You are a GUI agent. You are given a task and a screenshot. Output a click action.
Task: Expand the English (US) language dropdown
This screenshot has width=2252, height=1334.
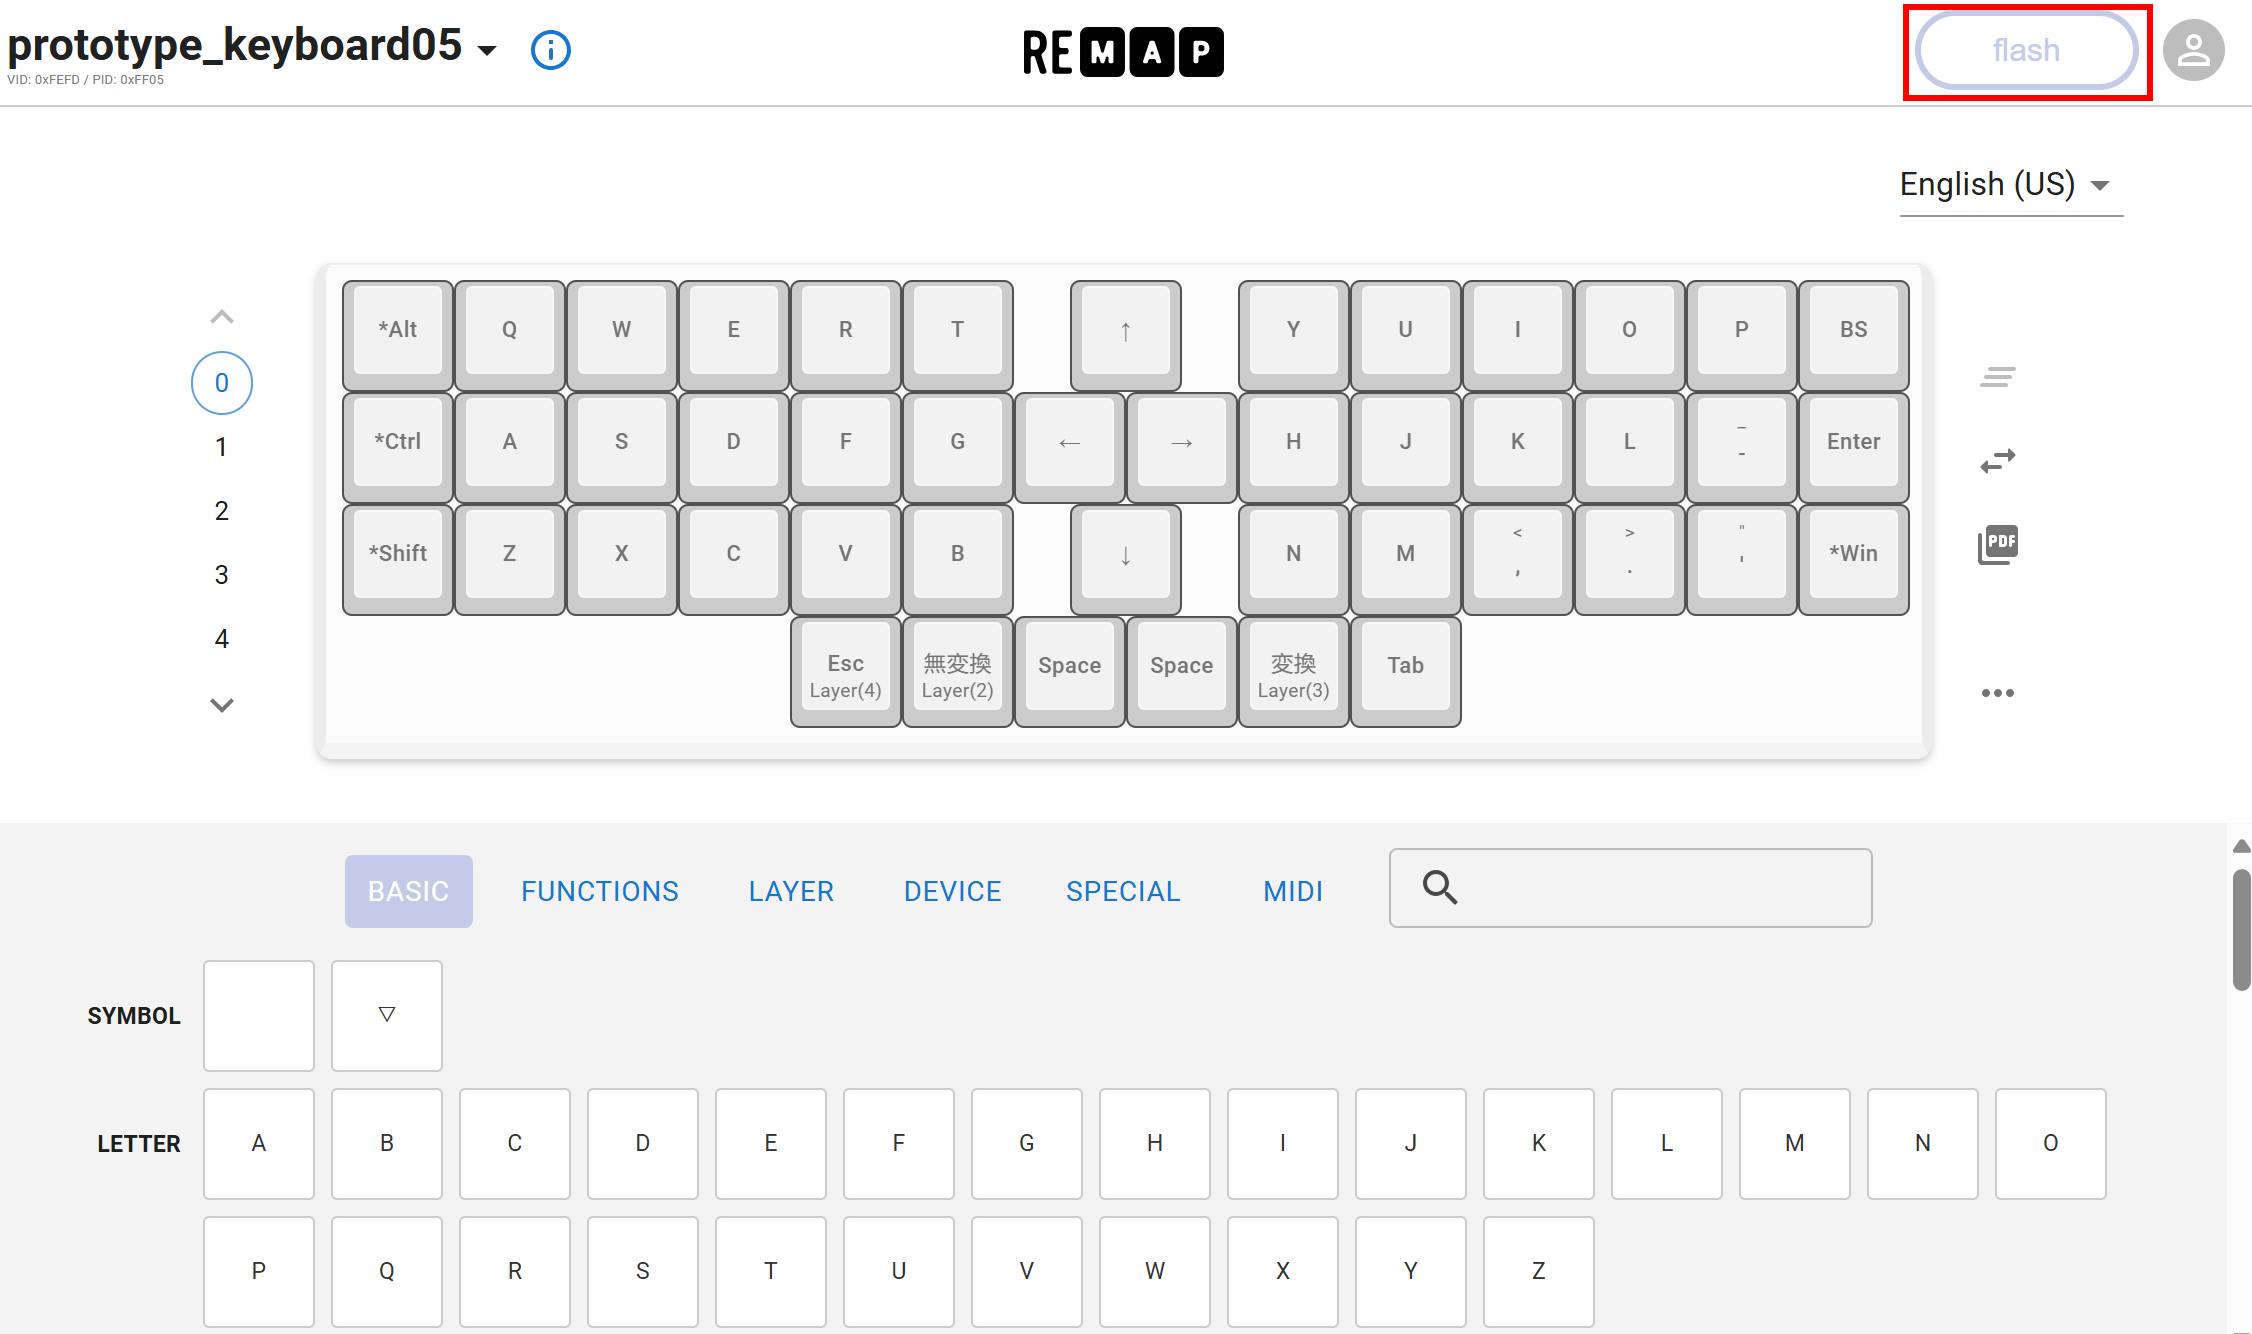tap(2008, 185)
